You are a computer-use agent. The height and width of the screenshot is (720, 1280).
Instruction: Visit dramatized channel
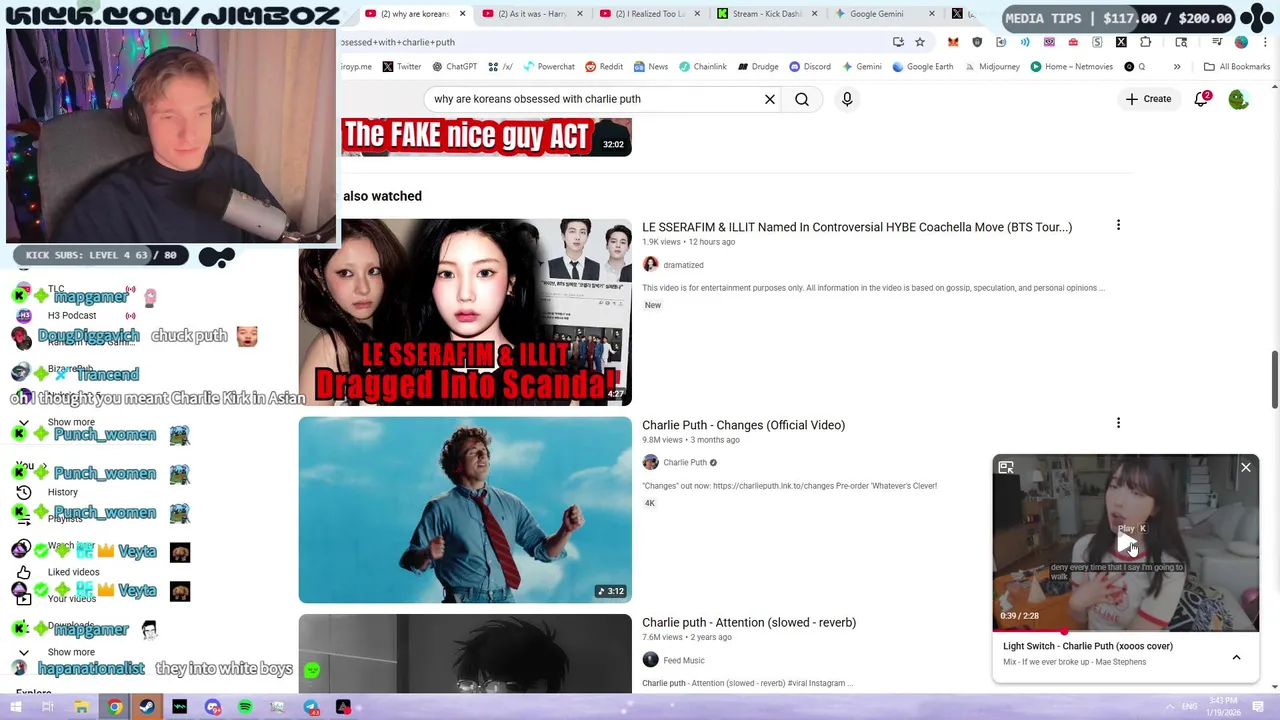[x=683, y=265]
